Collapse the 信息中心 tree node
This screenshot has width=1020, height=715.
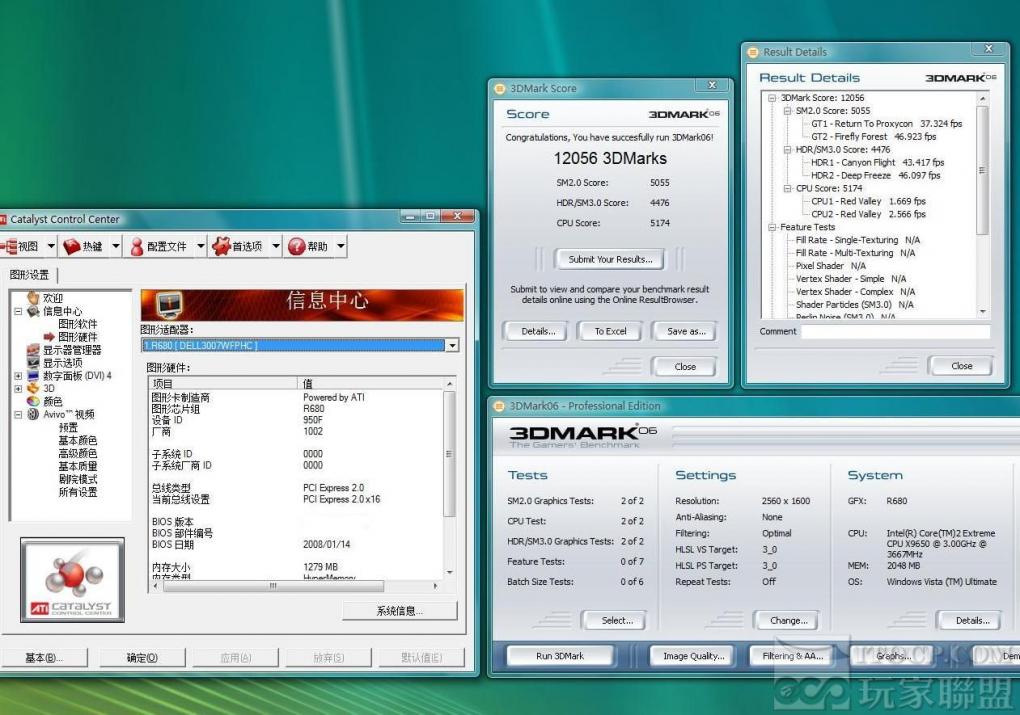pos(18,311)
